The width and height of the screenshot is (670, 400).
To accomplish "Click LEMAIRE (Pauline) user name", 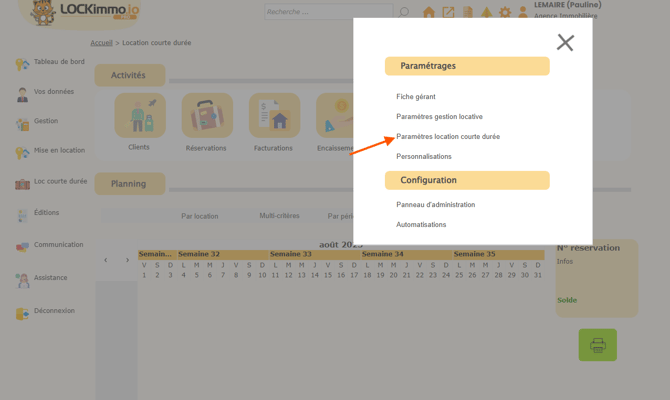I will [x=567, y=5].
